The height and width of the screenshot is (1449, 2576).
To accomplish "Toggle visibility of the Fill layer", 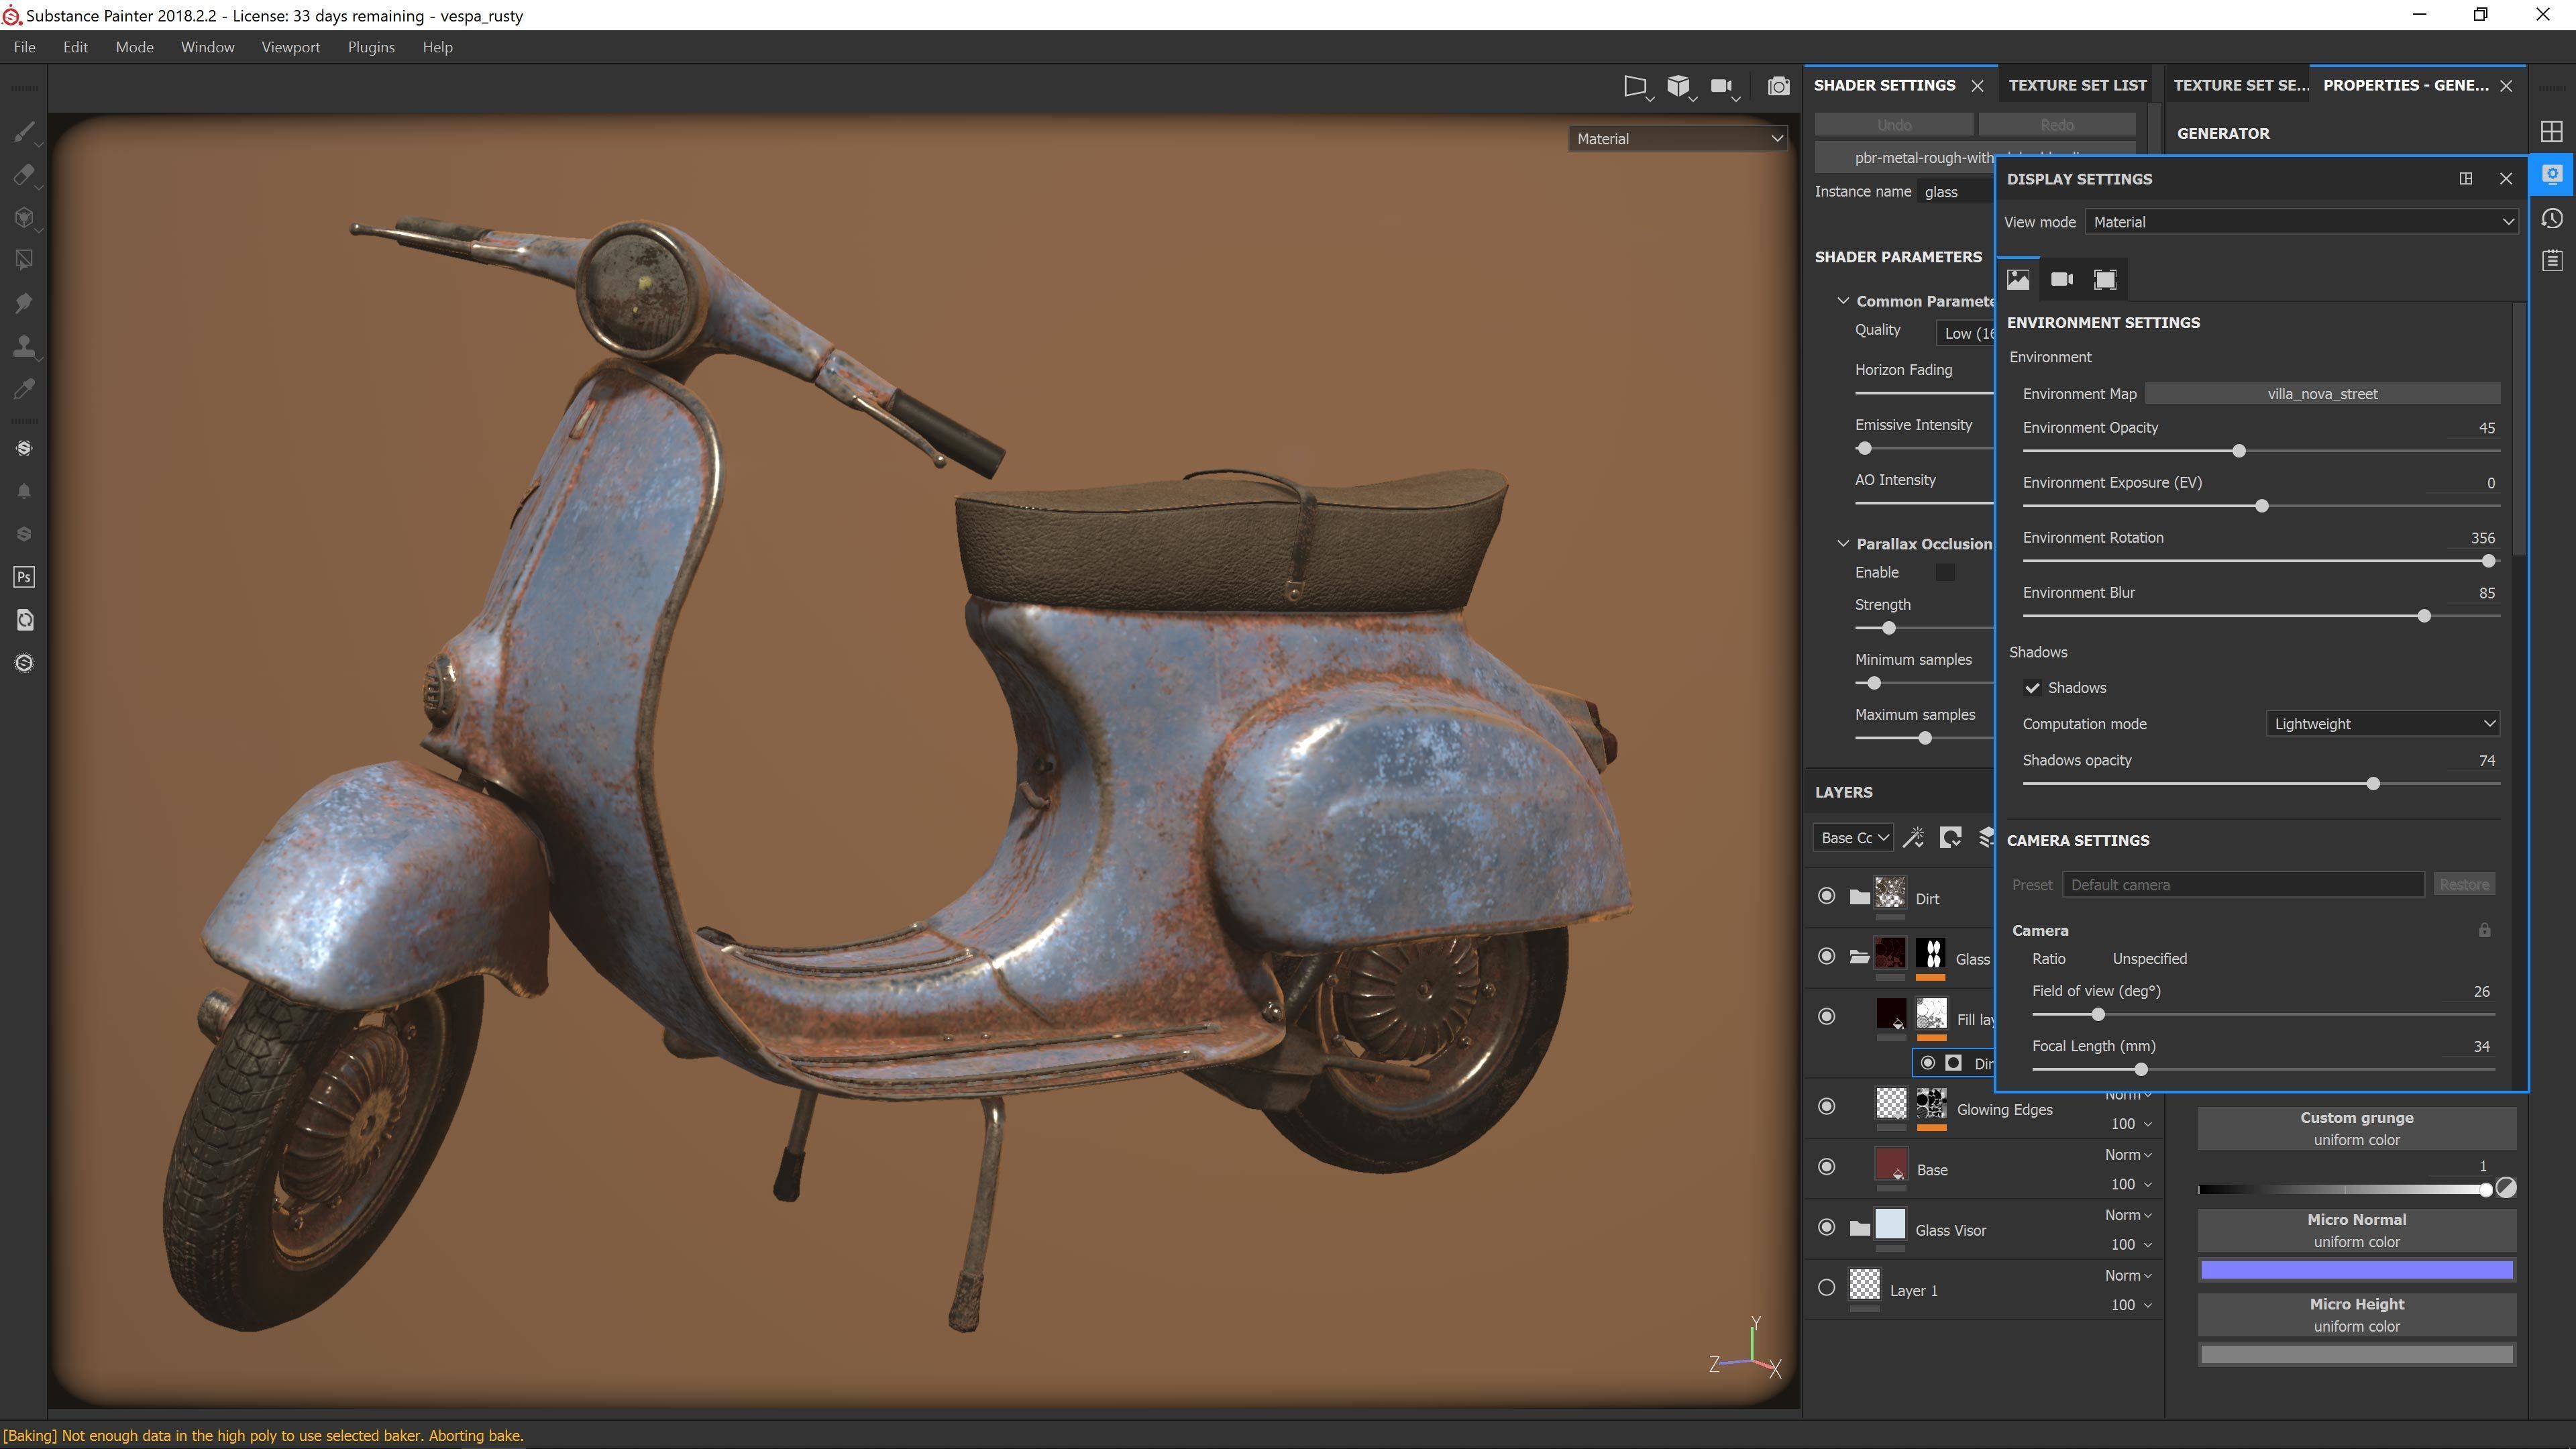I will 1827,1016.
